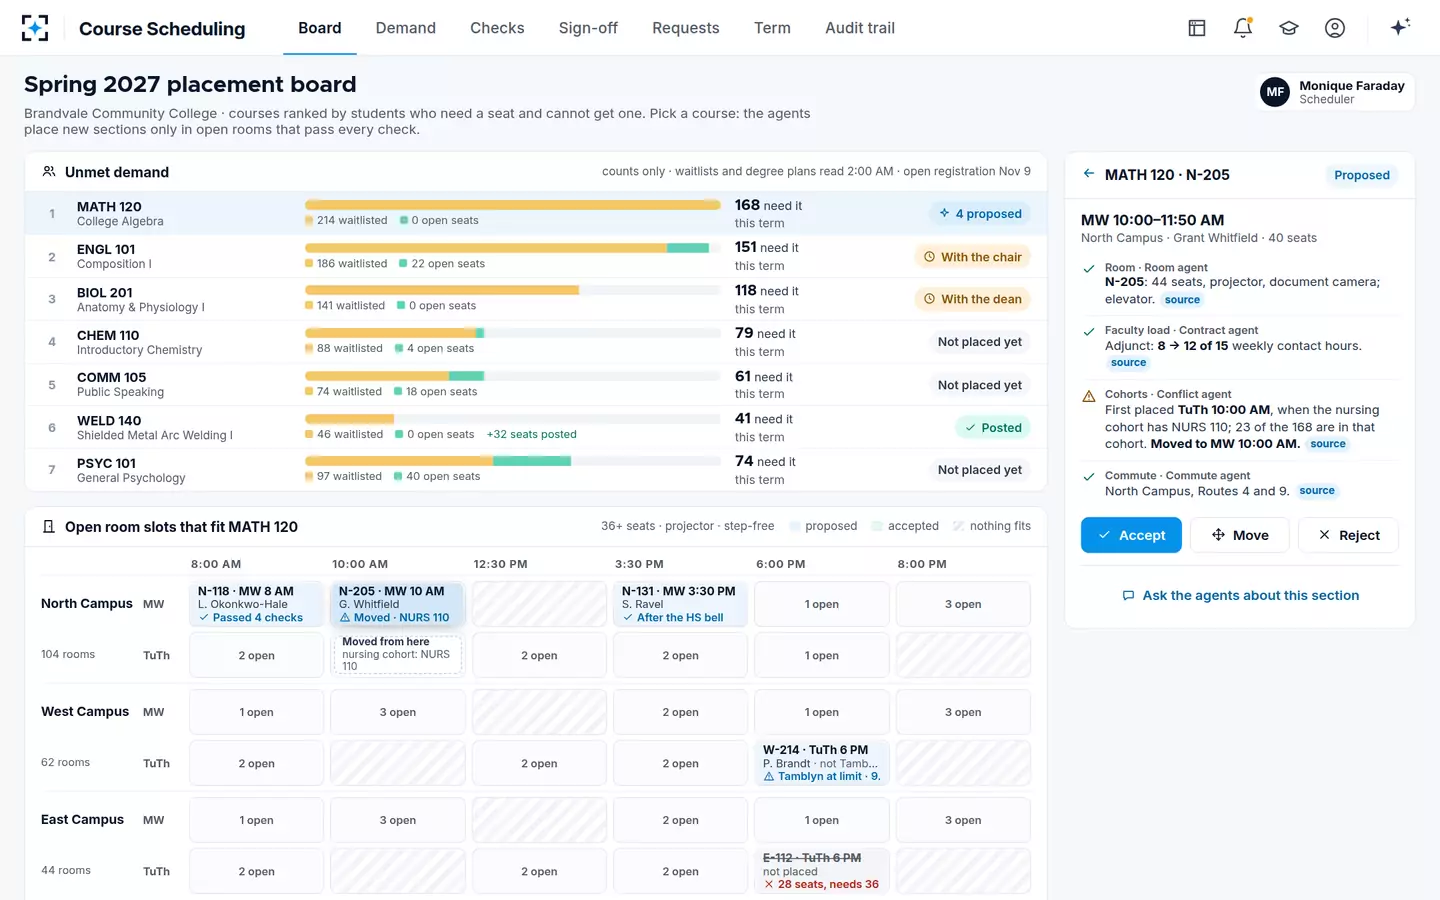Open the layout panel icon in header
Screen dimensions: 1440x900
coord(1197,28)
